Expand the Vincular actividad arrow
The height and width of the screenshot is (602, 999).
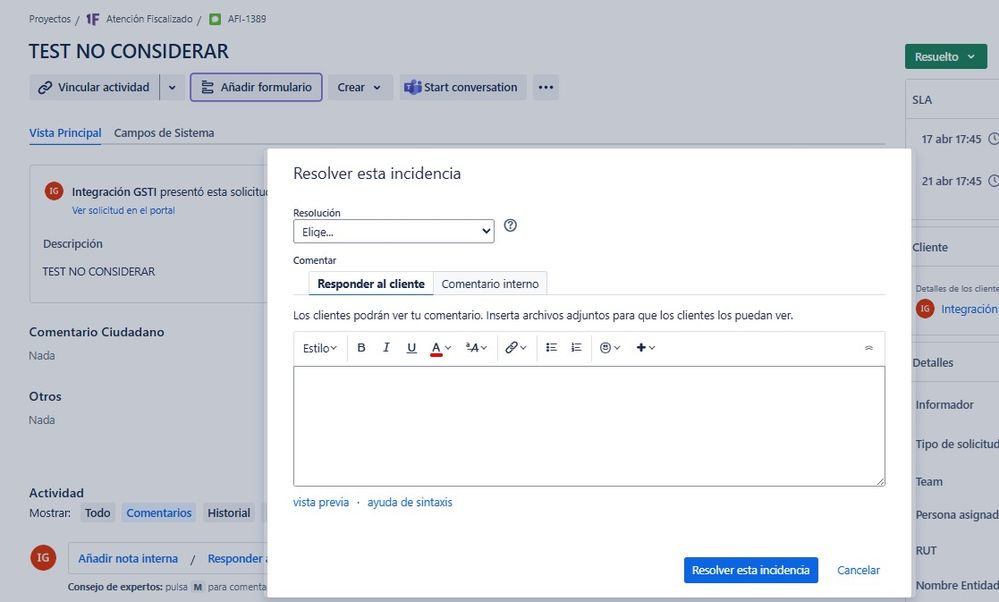[x=172, y=87]
